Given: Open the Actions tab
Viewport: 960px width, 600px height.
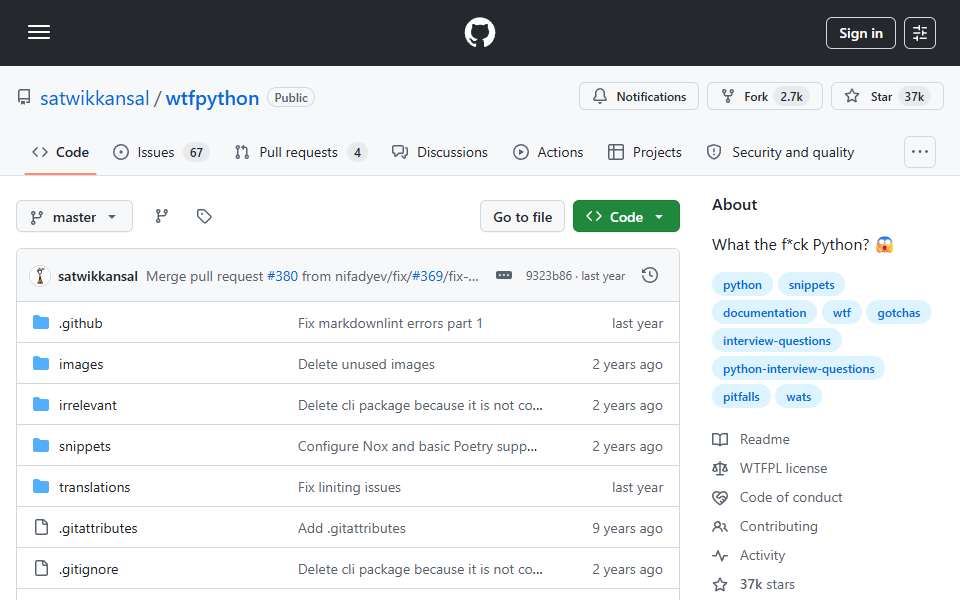Looking at the screenshot, I should [548, 152].
